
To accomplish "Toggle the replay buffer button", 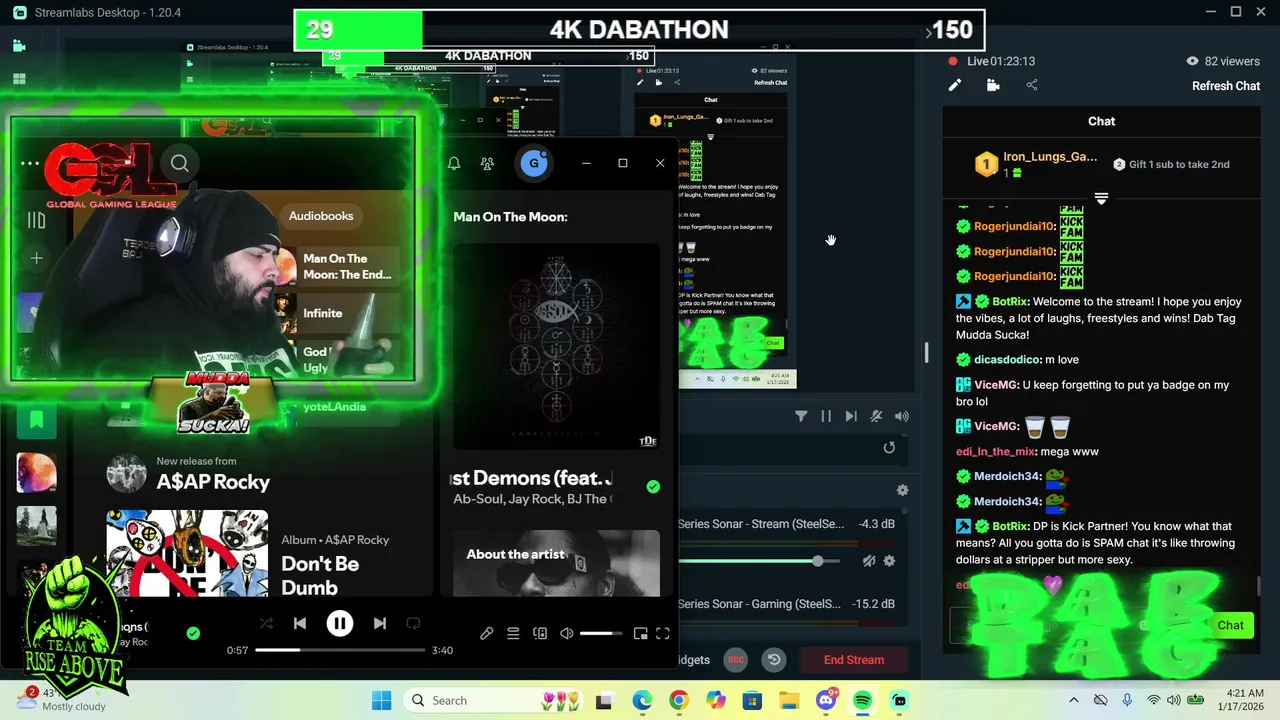I will (x=774, y=660).
